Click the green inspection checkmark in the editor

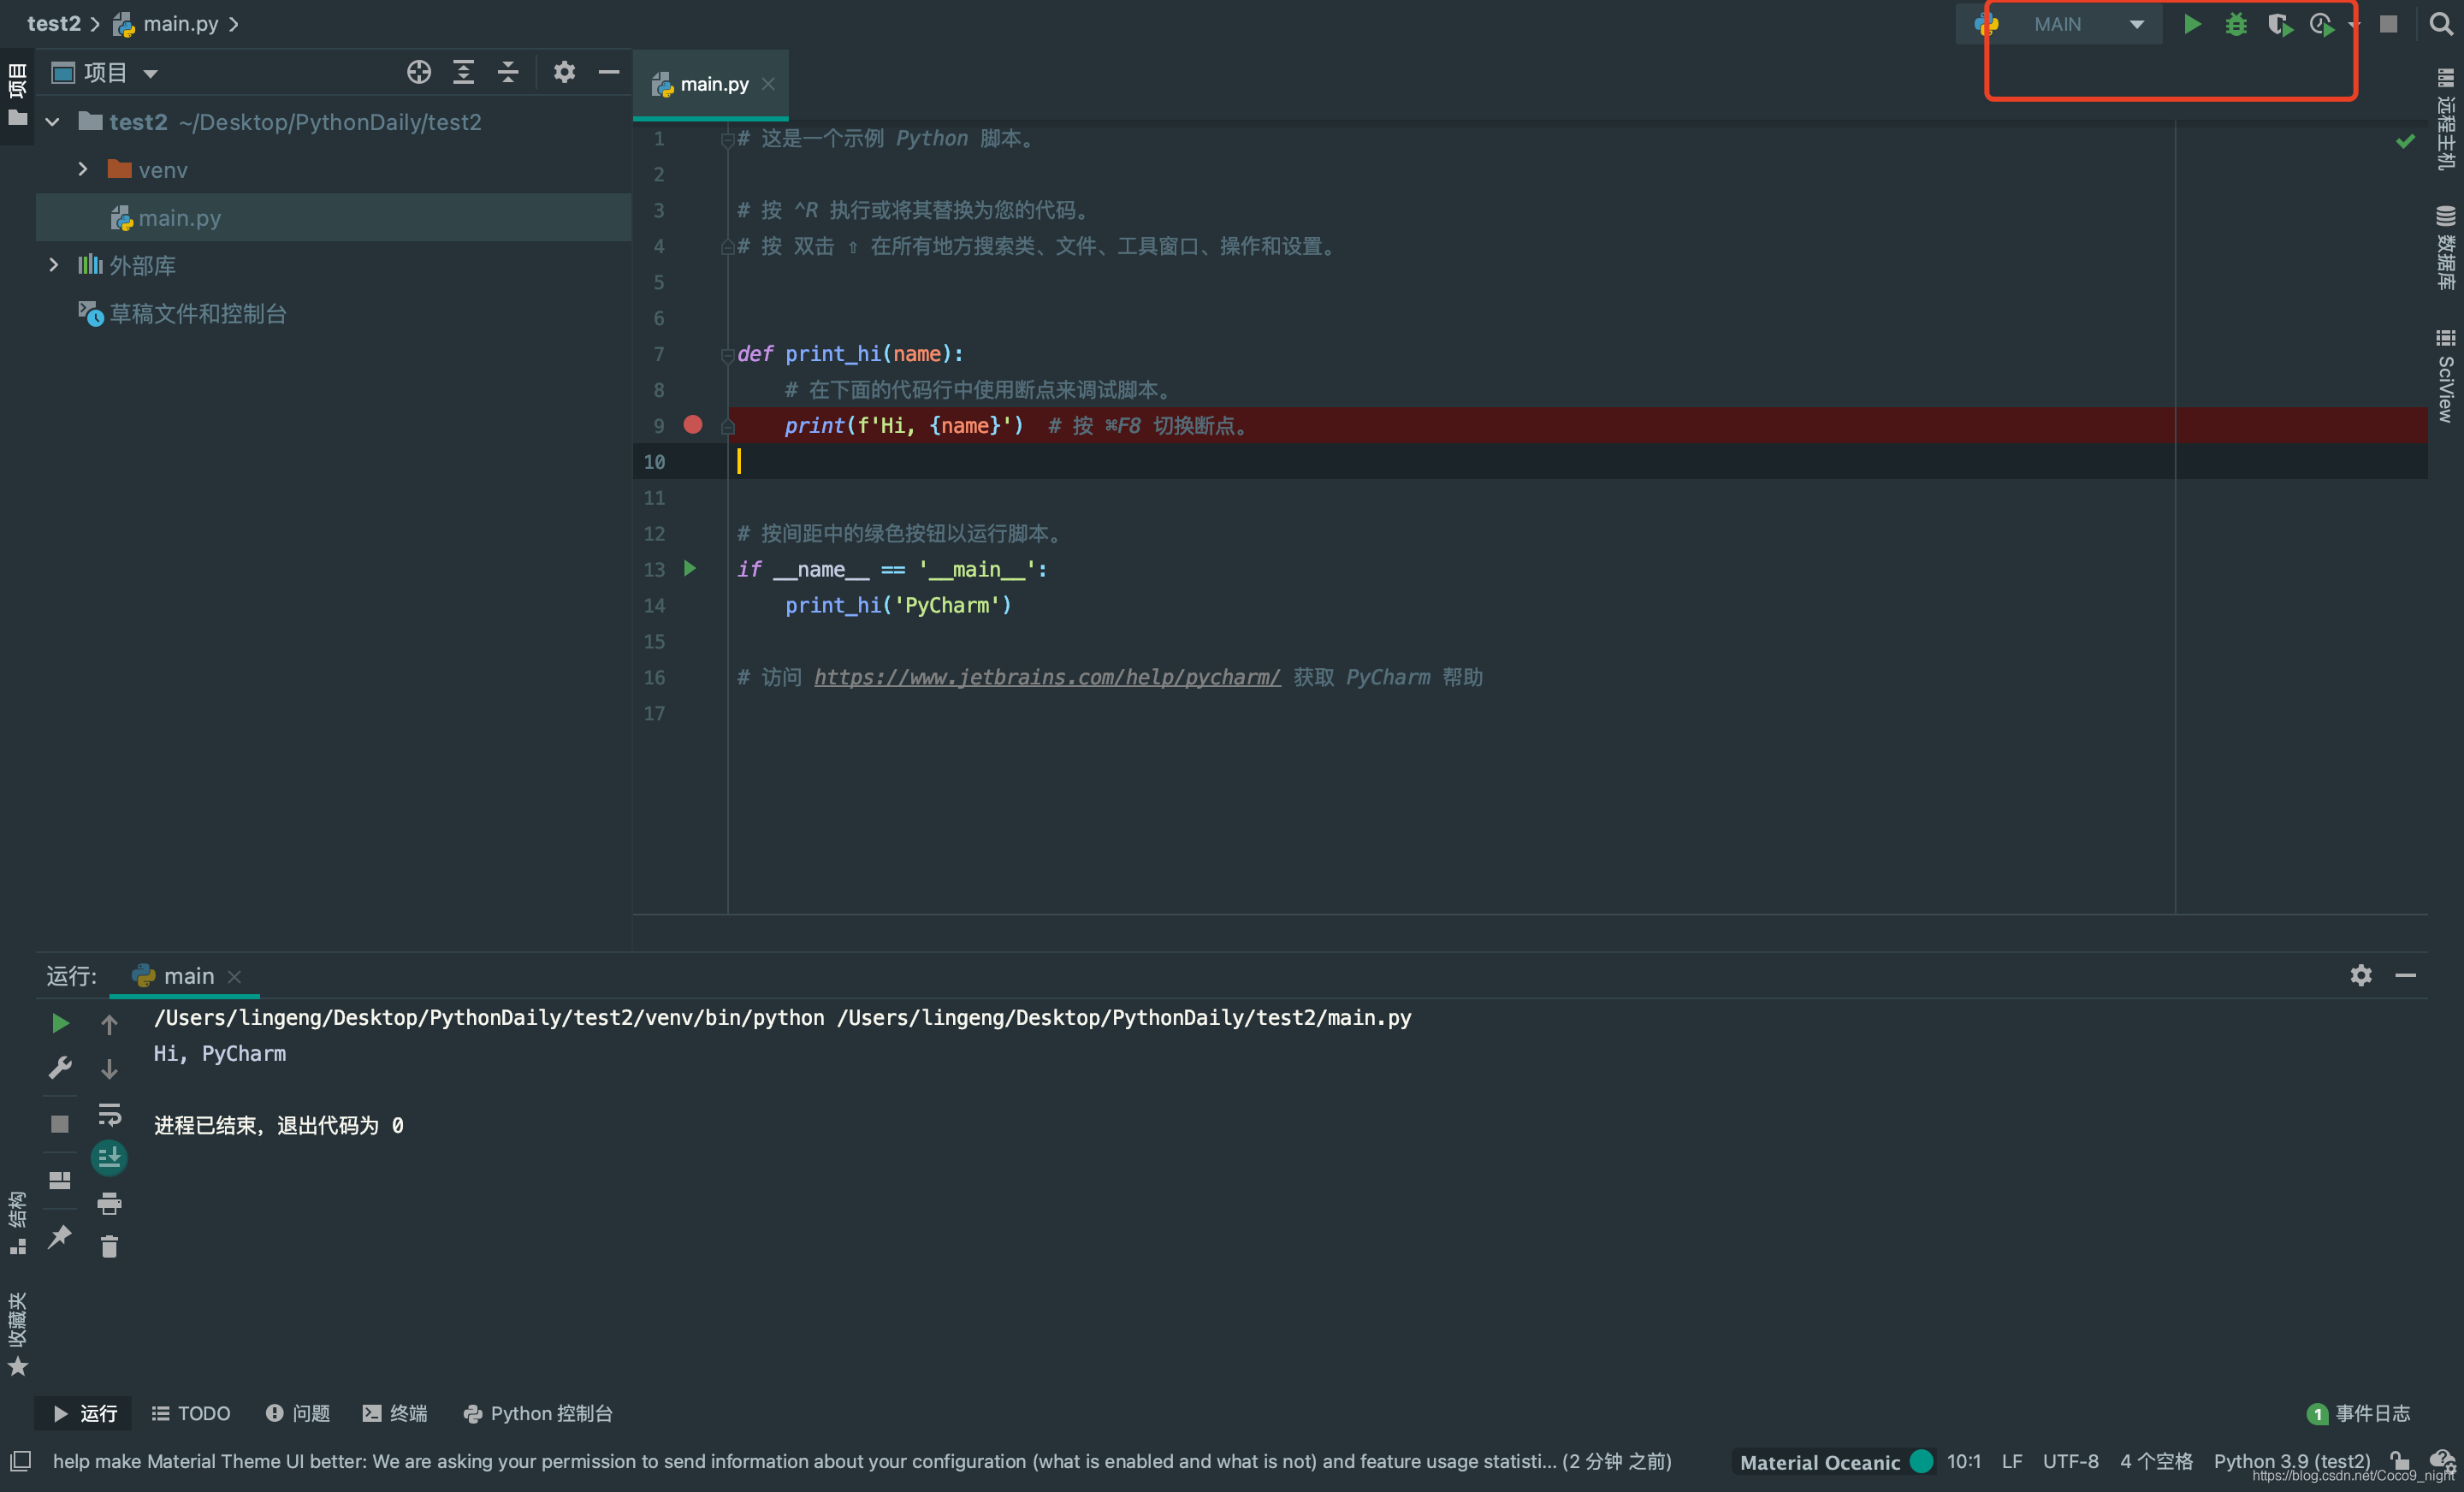coord(2405,141)
